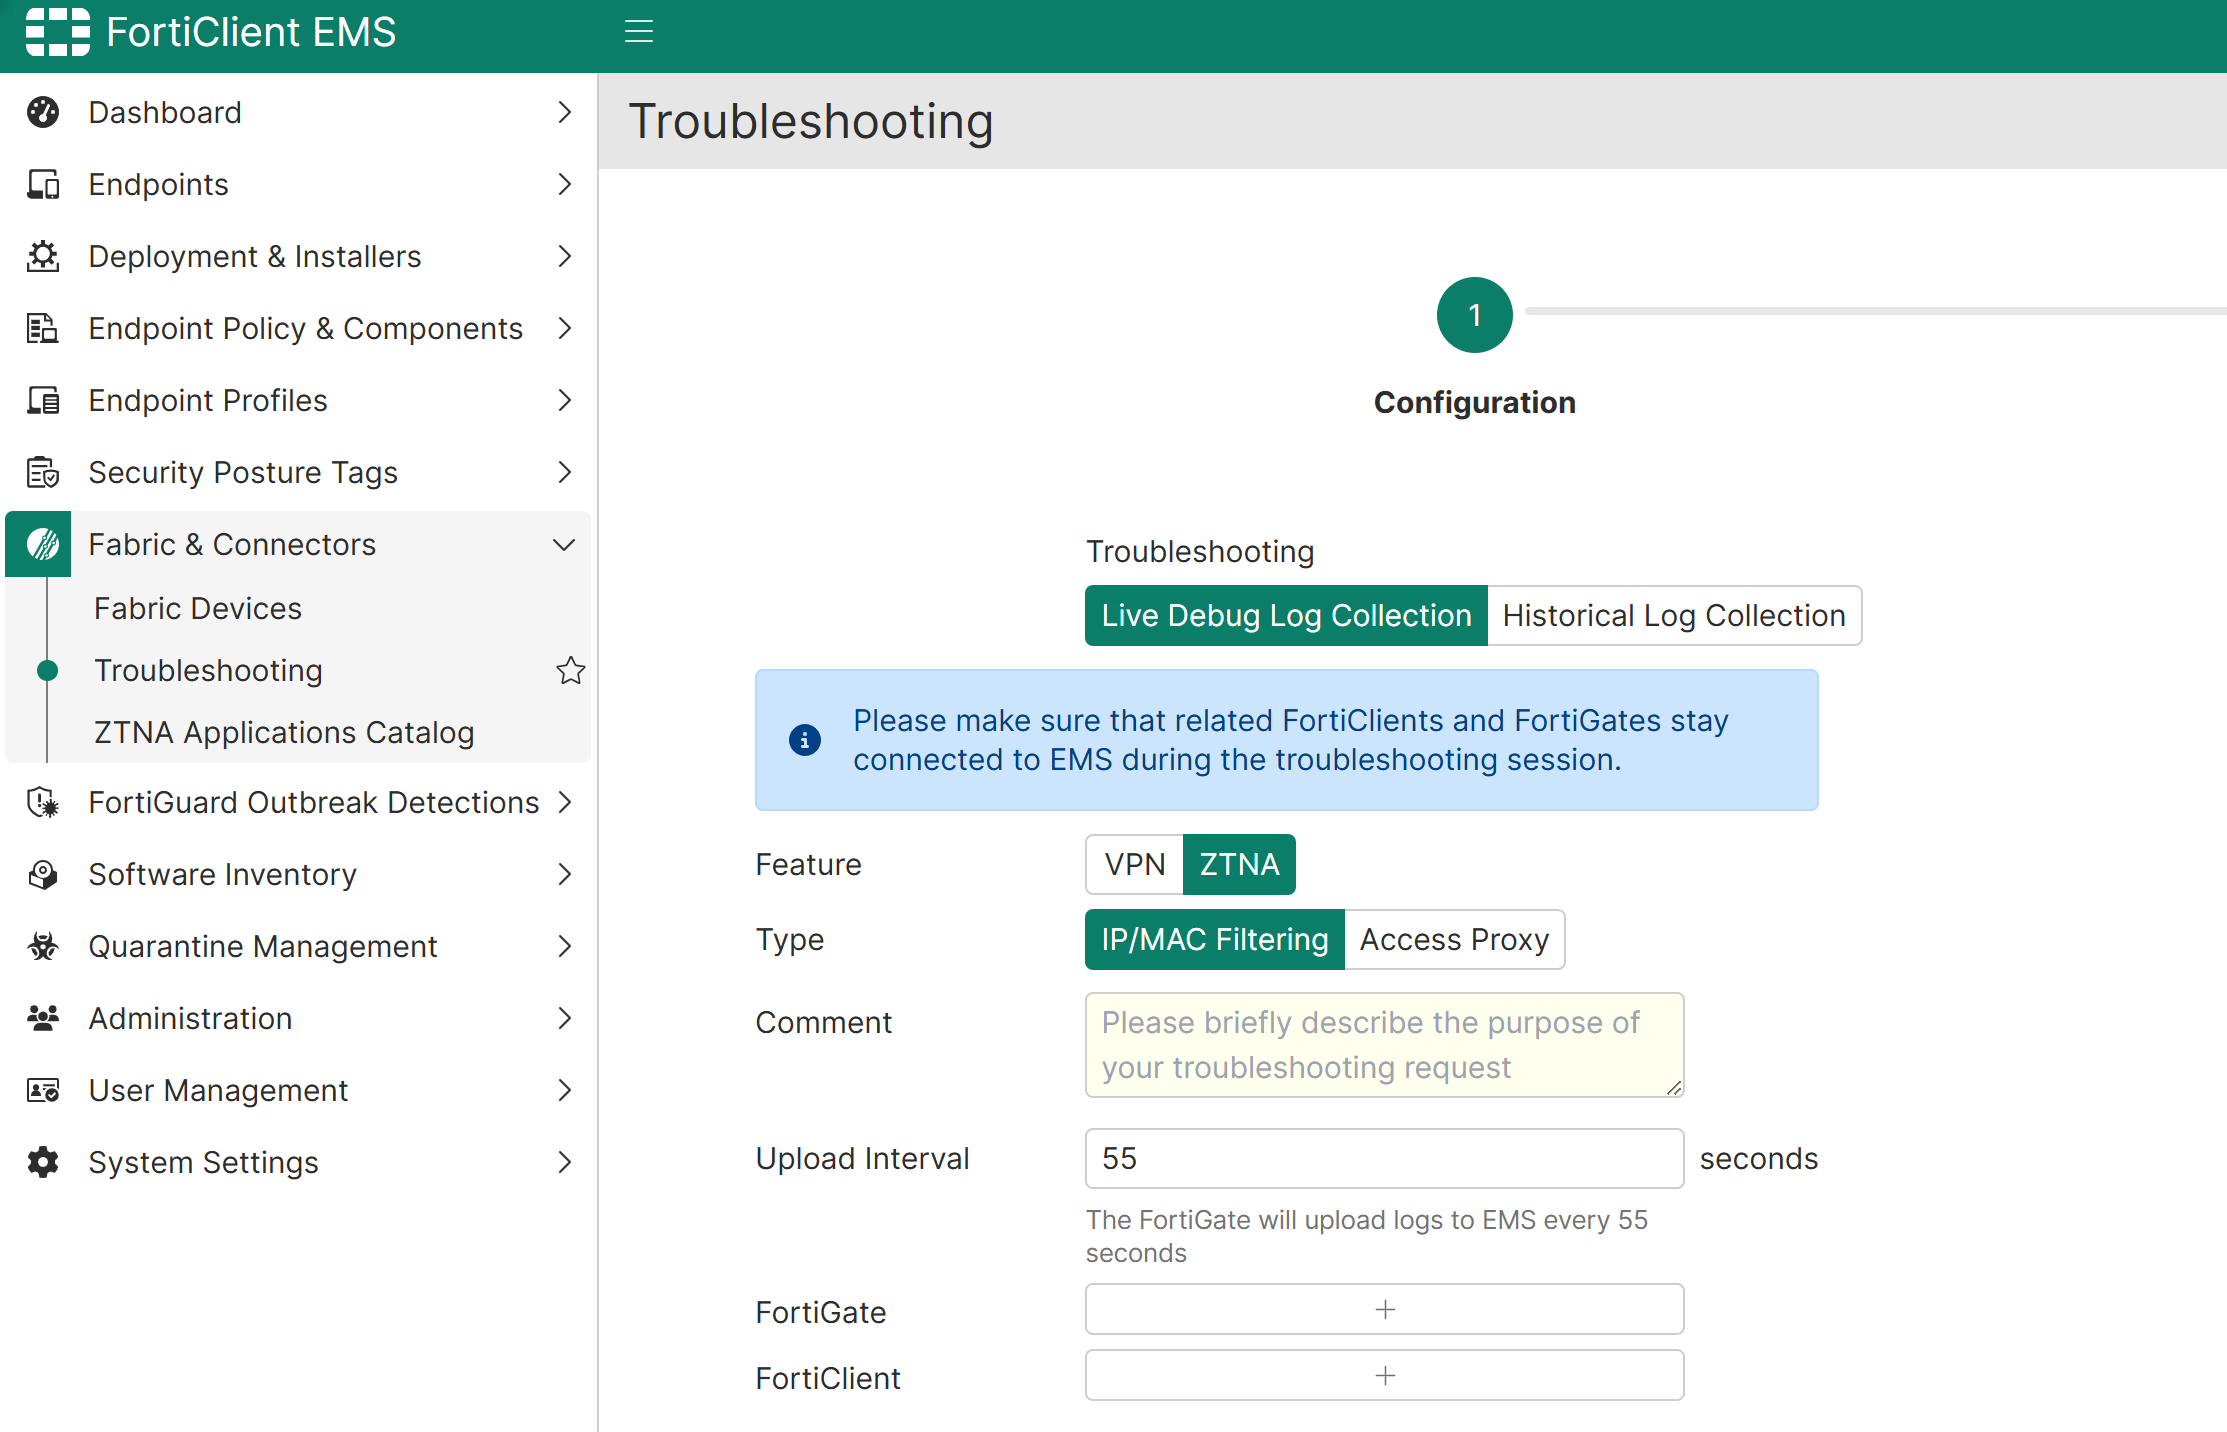The height and width of the screenshot is (1432, 2227).
Task: Click into the Comment text area
Action: coord(1385,1045)
